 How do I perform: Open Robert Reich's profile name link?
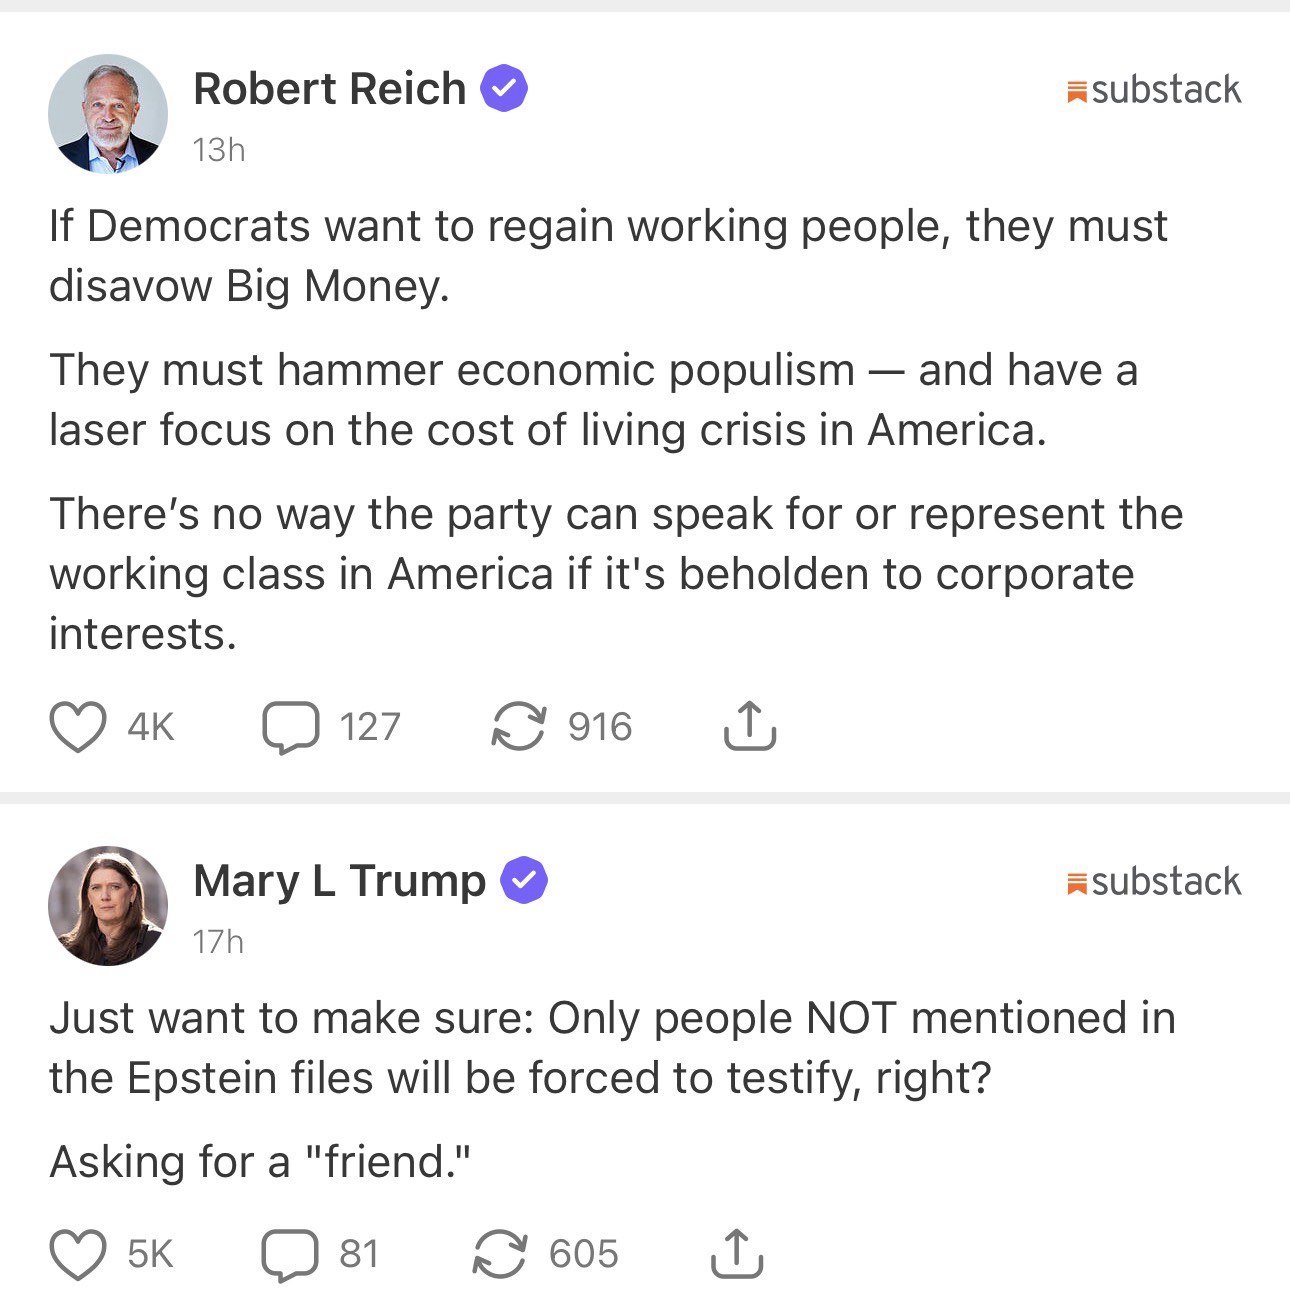(329, 89)
